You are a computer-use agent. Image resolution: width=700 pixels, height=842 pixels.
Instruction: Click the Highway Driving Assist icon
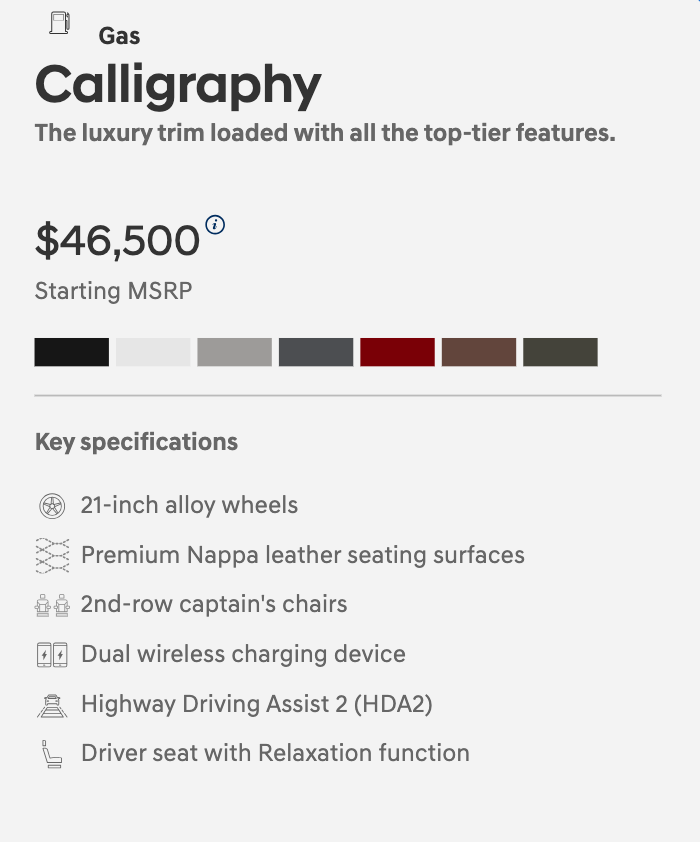pyautogui.click(x=51, y=704)
